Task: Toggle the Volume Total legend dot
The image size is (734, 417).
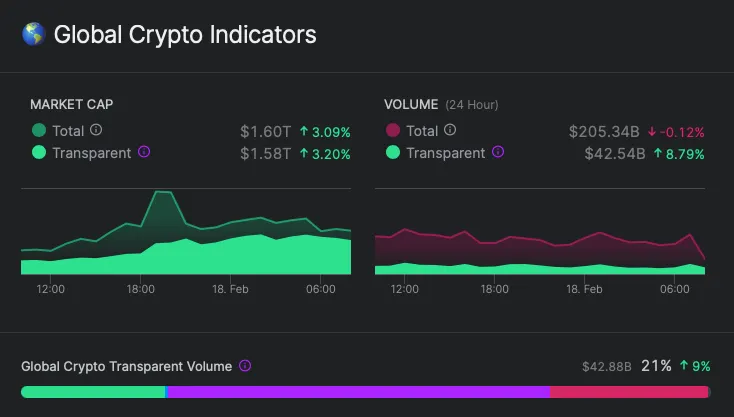Action: (393, 130)
